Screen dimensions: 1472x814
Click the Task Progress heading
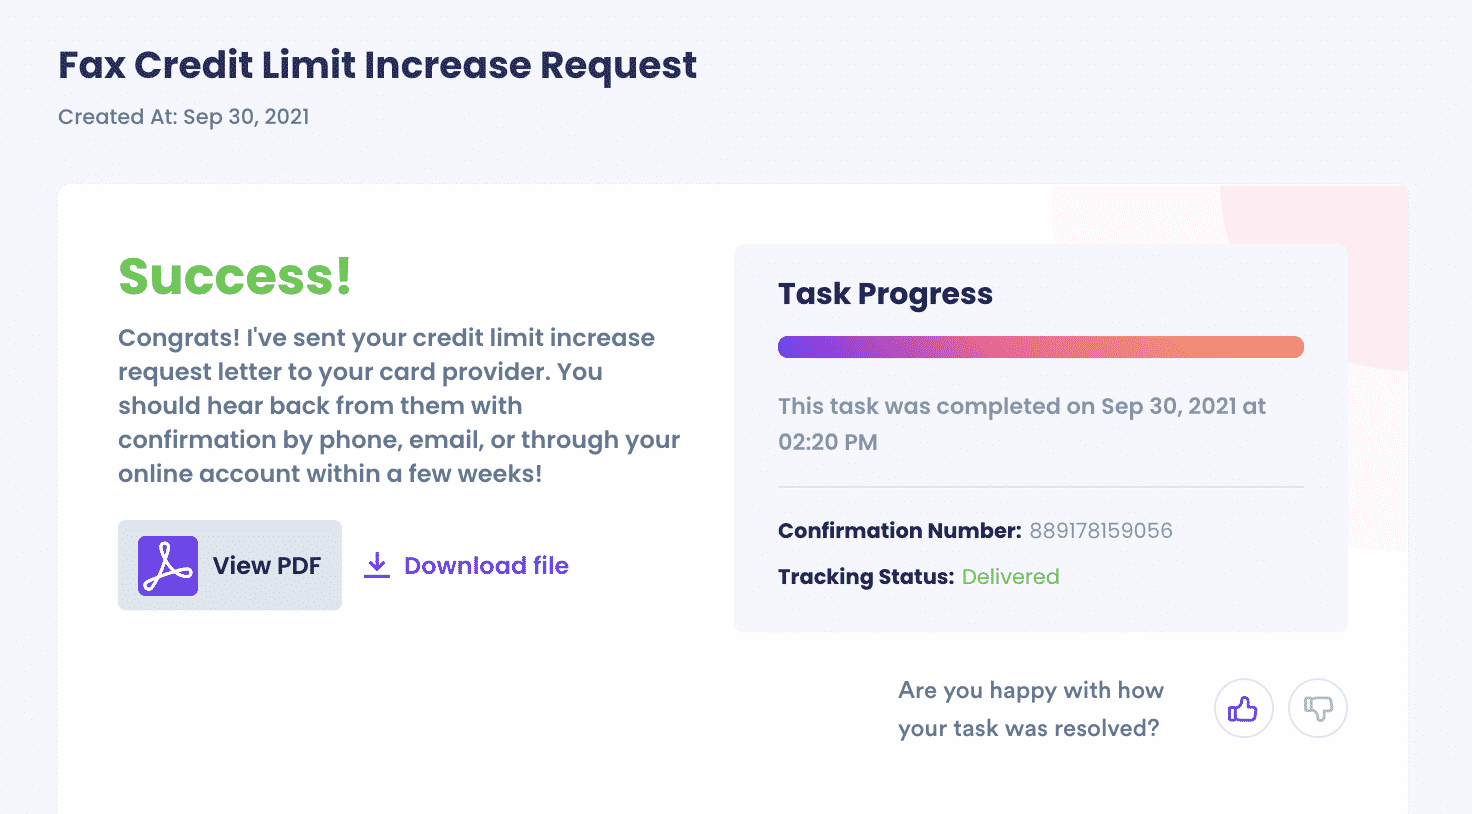885,294
